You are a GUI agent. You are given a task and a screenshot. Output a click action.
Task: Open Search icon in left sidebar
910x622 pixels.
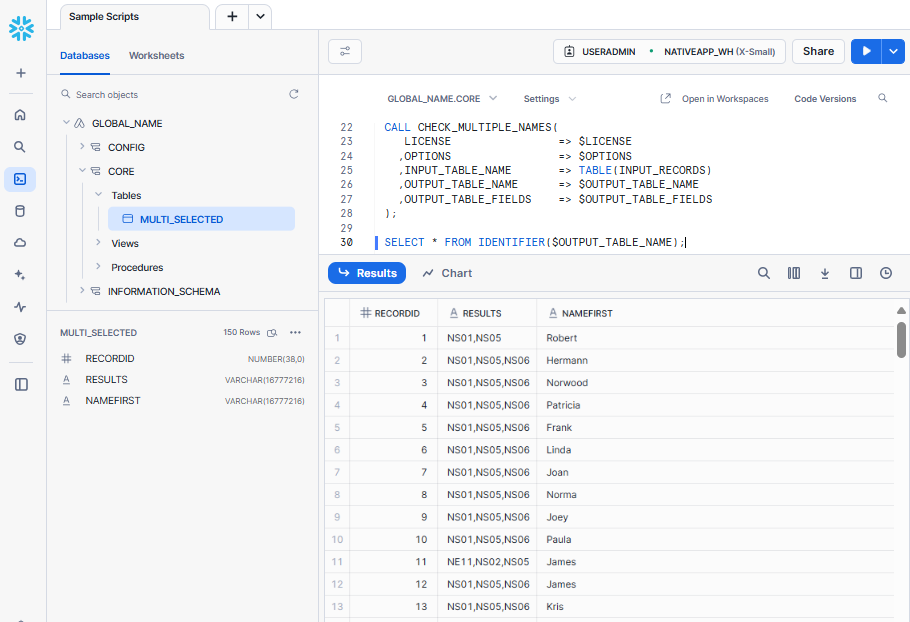coord(20,147)
